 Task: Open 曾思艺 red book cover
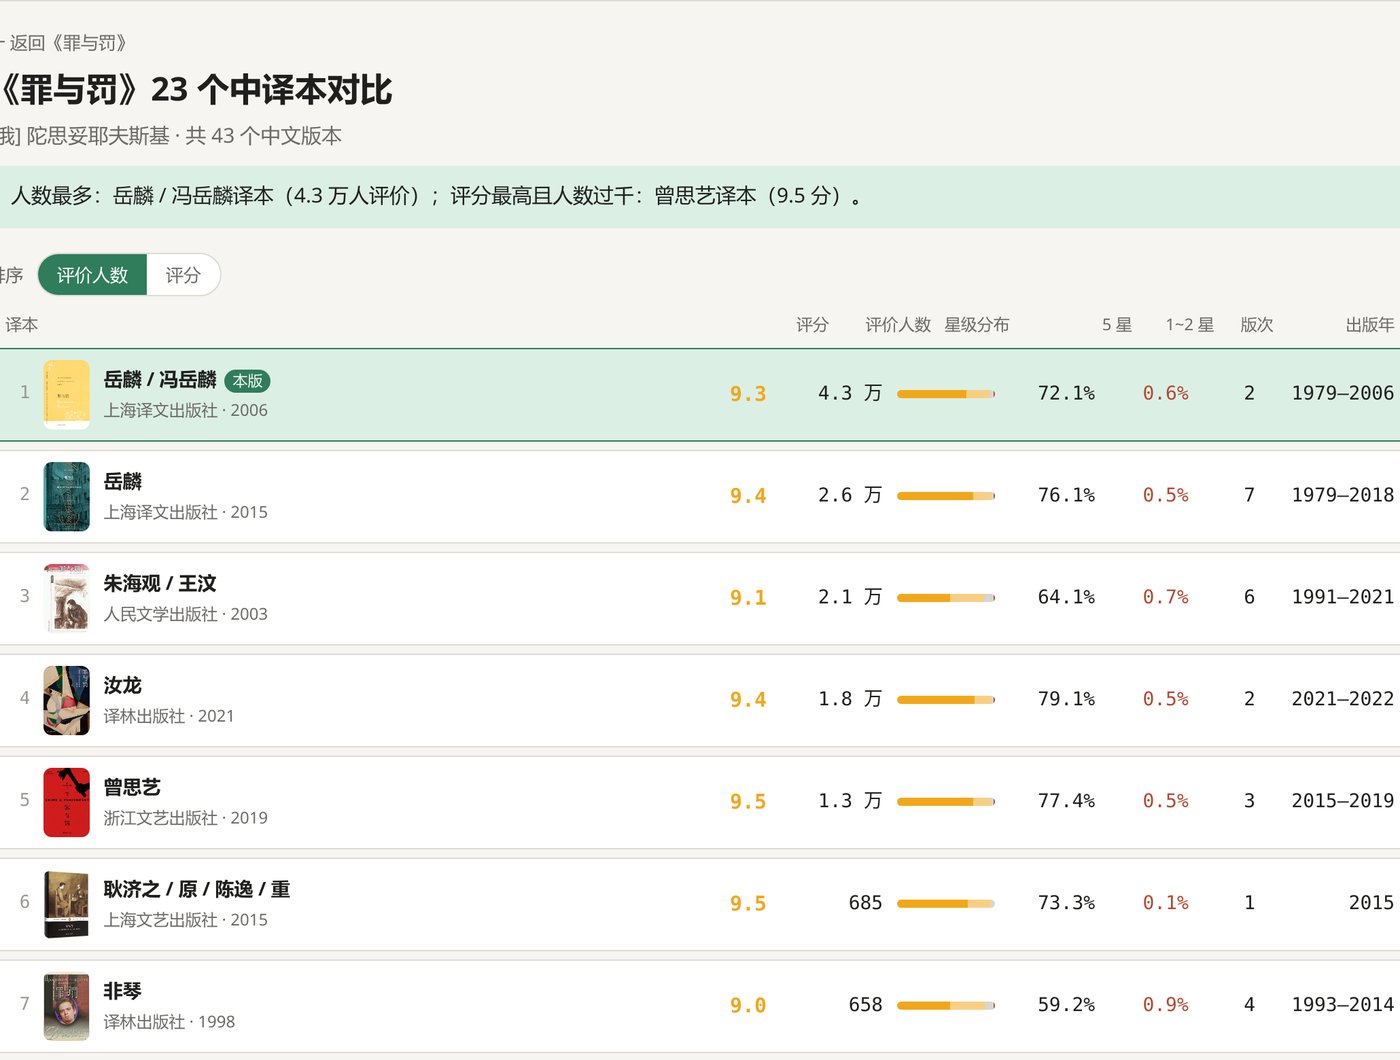(x=67, y=803)
